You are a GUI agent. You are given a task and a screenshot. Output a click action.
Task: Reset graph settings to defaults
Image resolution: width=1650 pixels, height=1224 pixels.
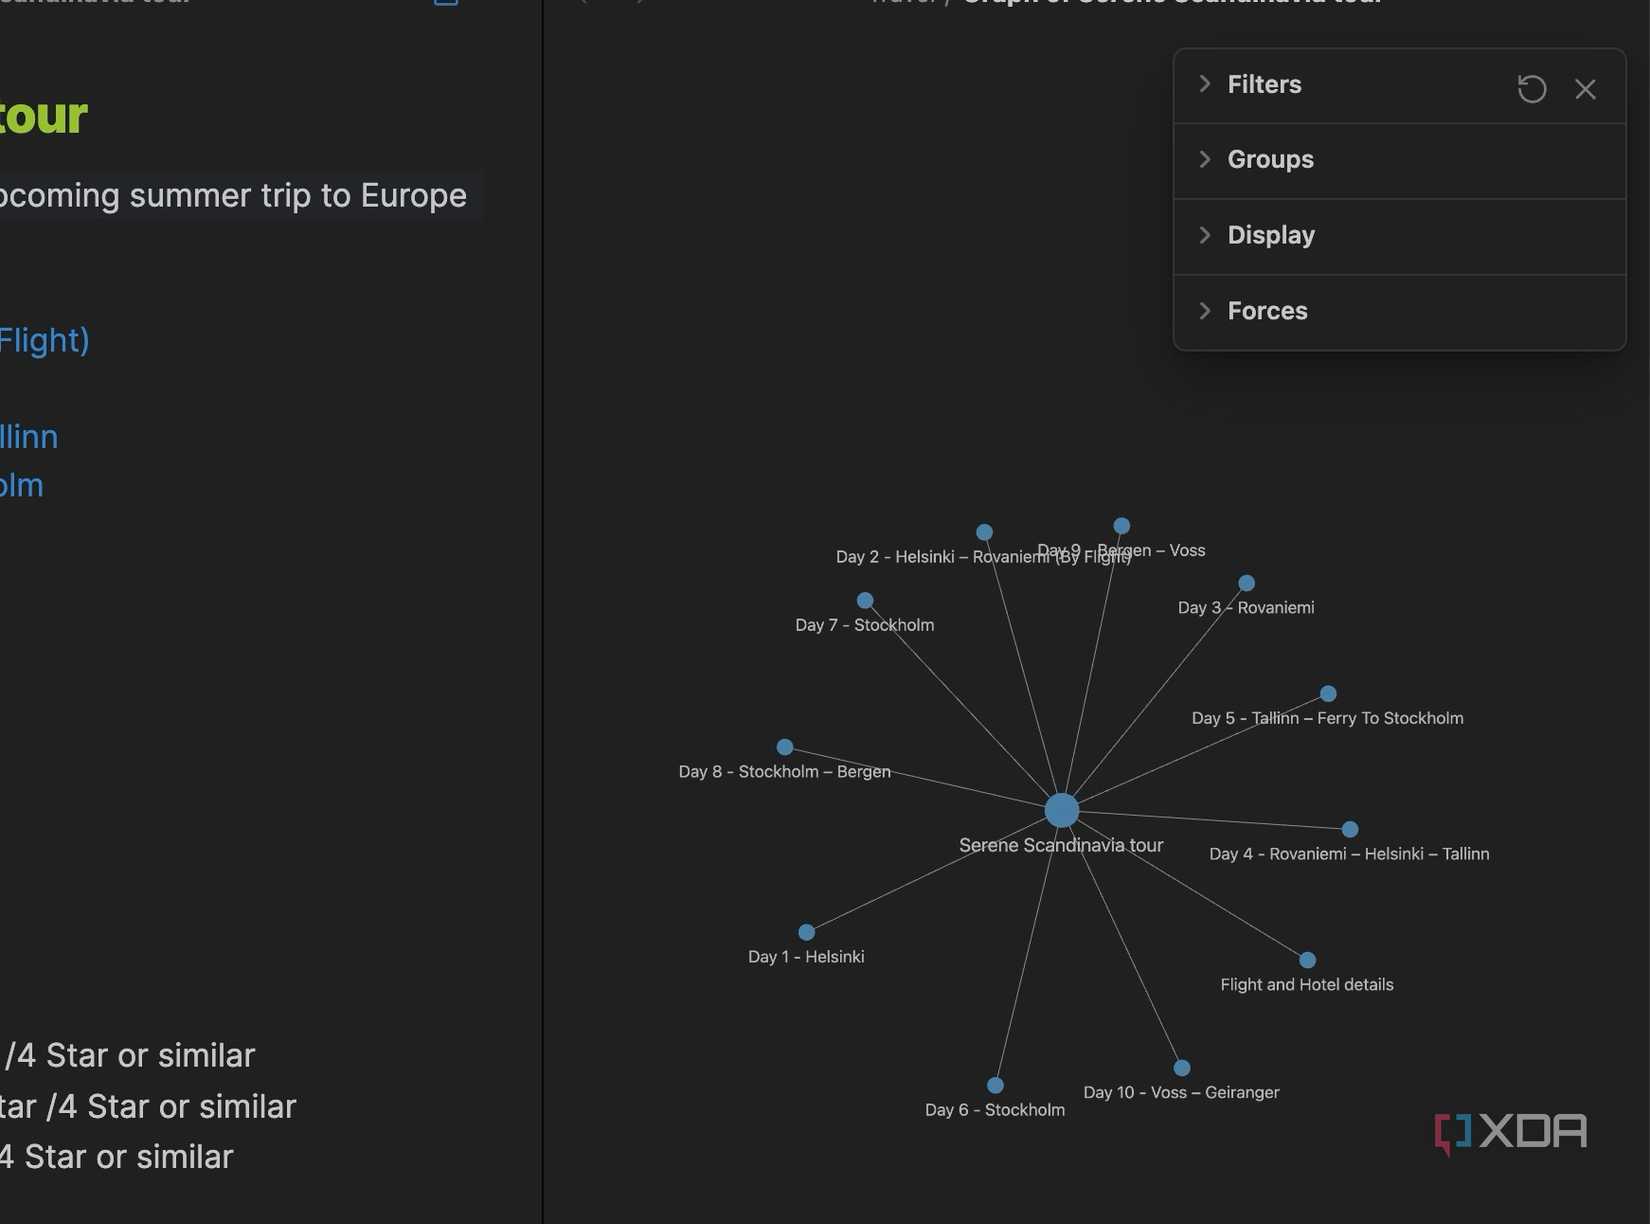click(x=1531, y=89)
